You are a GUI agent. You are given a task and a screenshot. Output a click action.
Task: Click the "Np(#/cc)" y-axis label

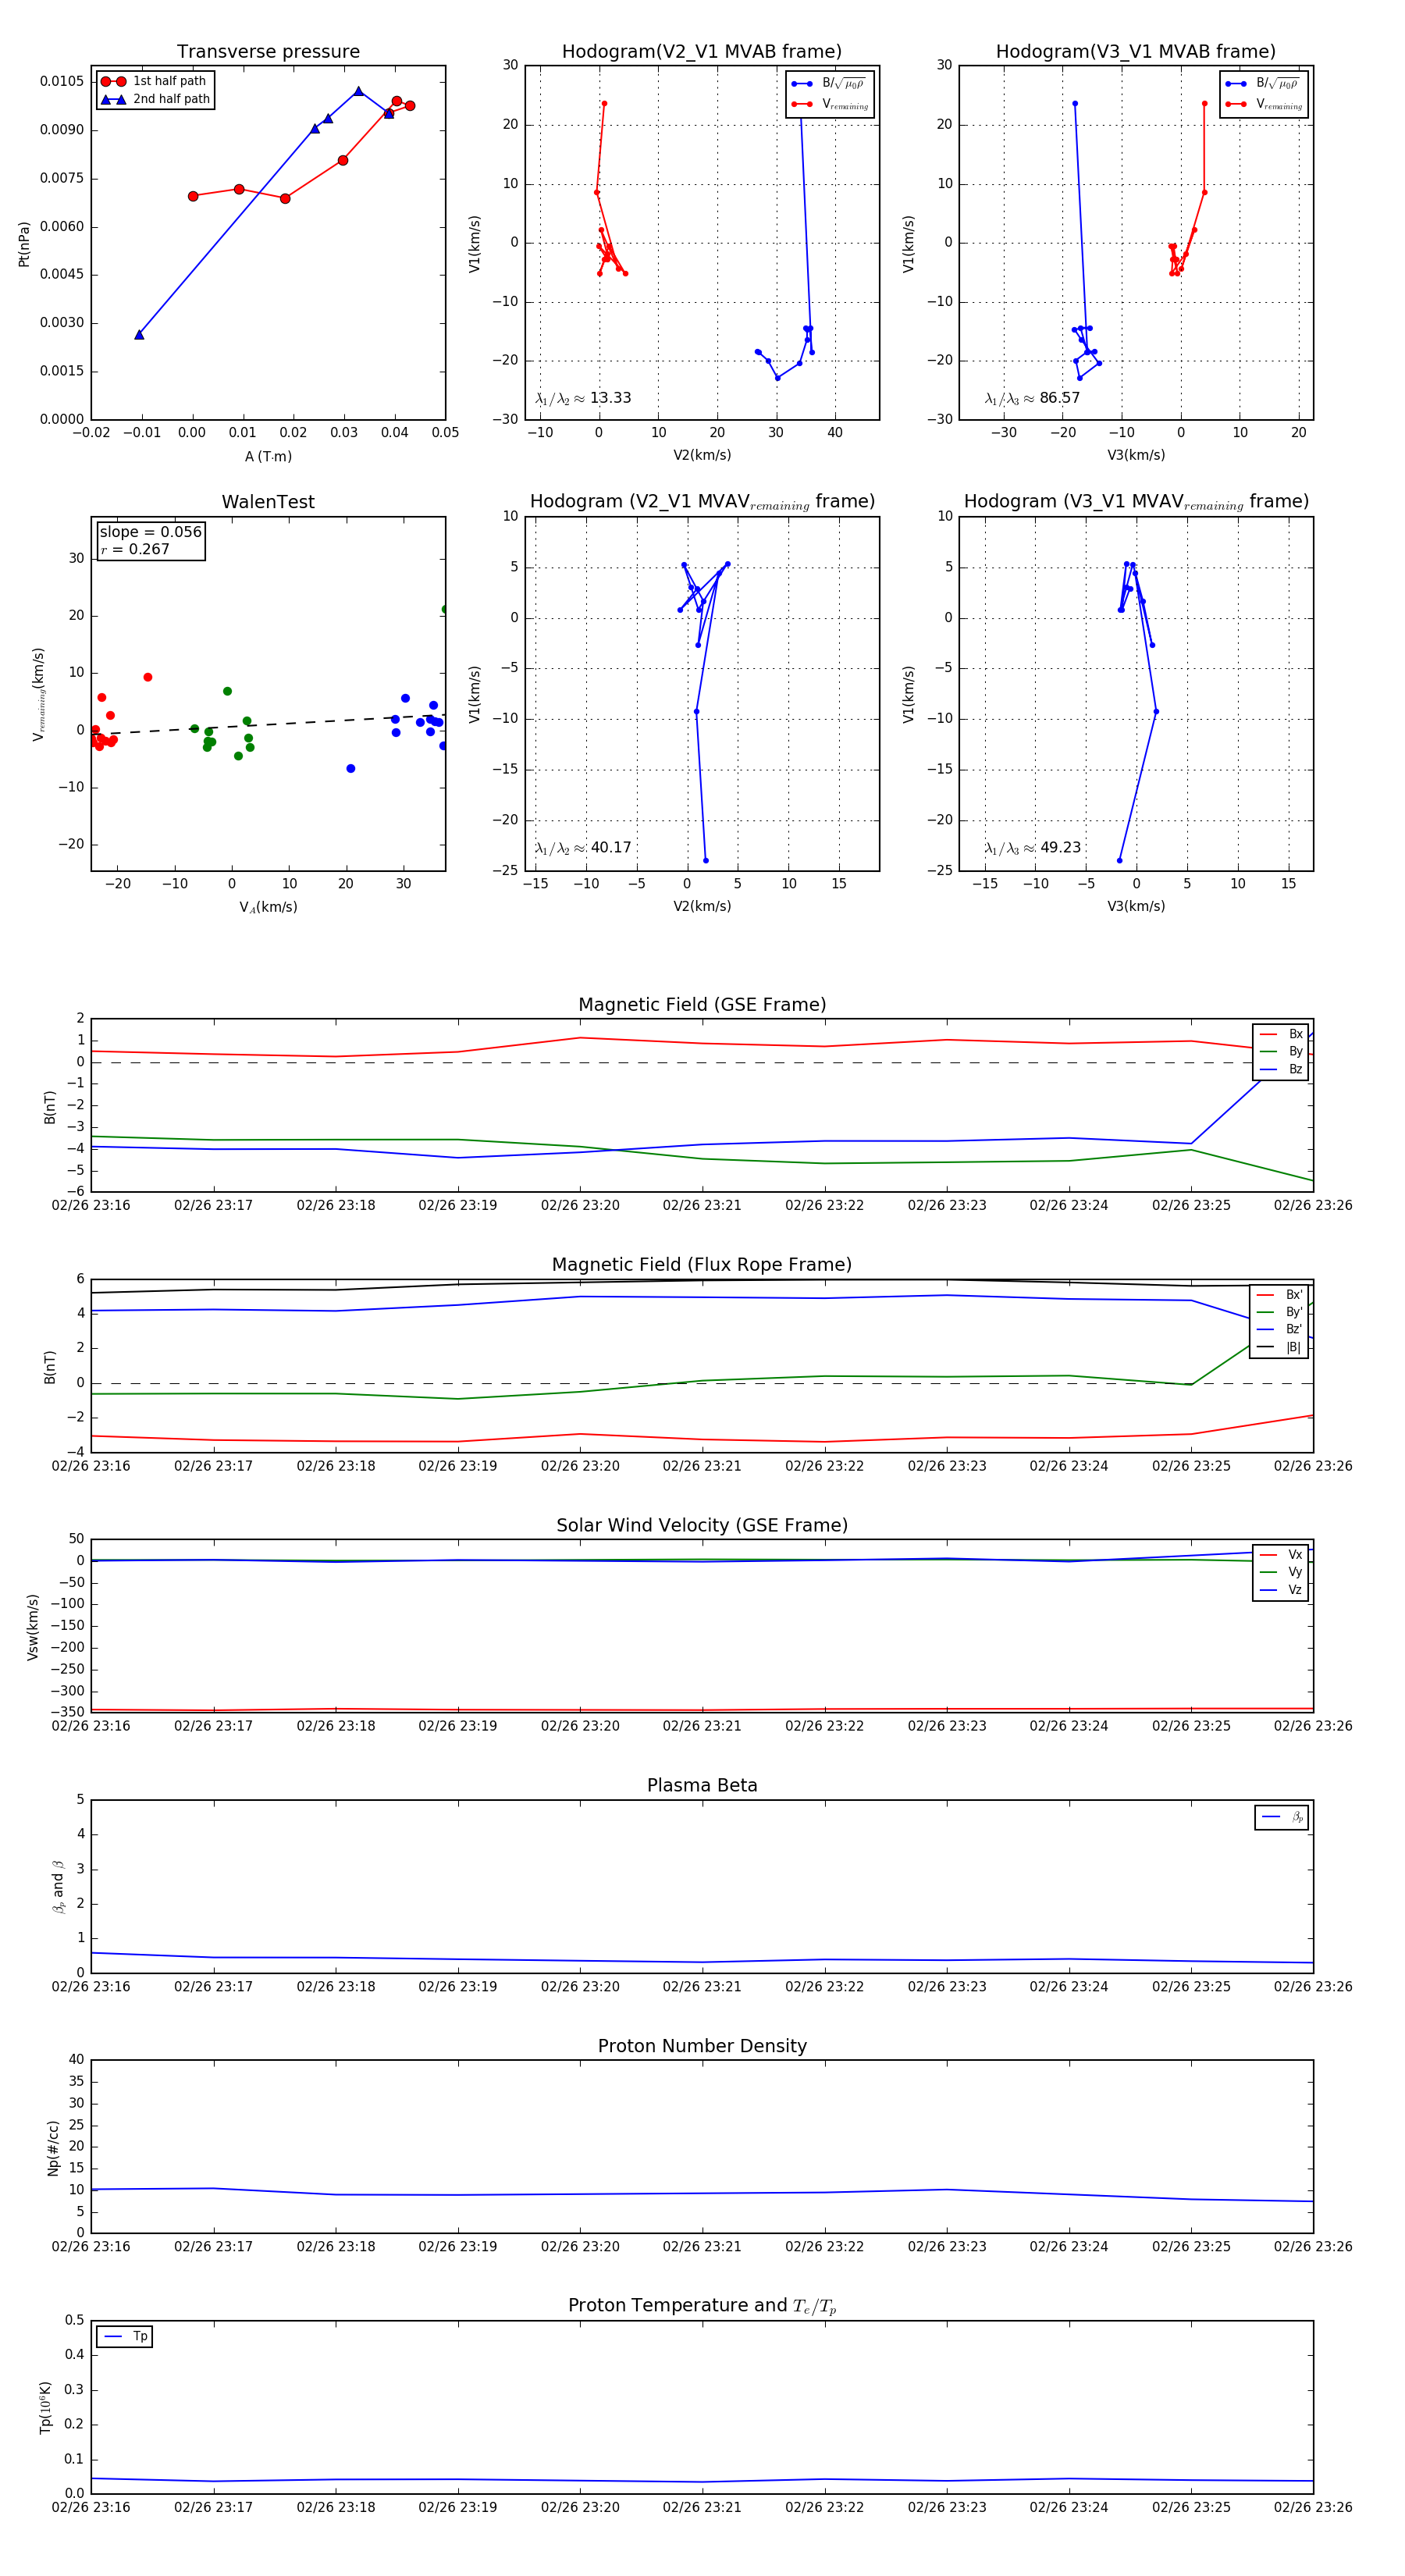click(x=53, y=2148)
